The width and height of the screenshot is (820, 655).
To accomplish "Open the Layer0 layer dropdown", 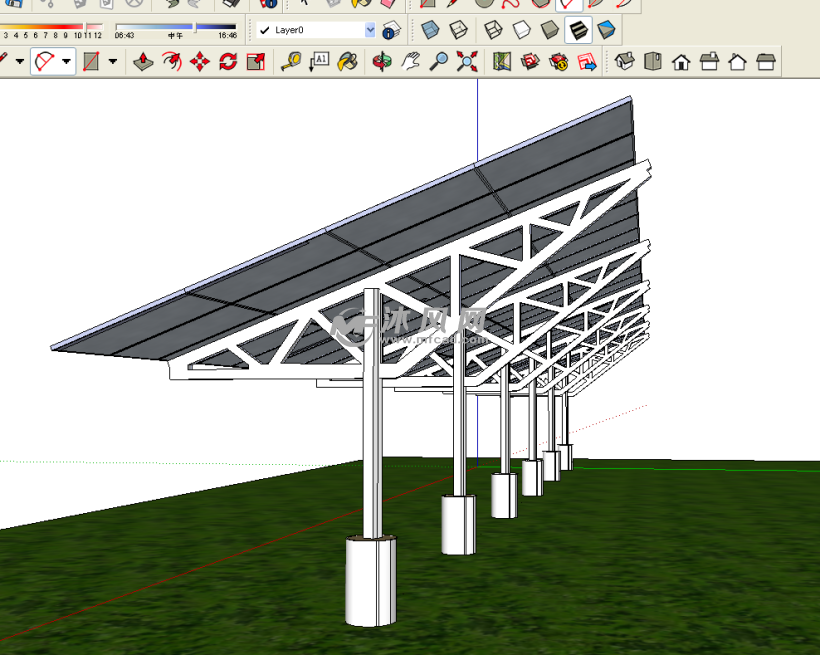I will pyautogui.click(x=370, y=30).
